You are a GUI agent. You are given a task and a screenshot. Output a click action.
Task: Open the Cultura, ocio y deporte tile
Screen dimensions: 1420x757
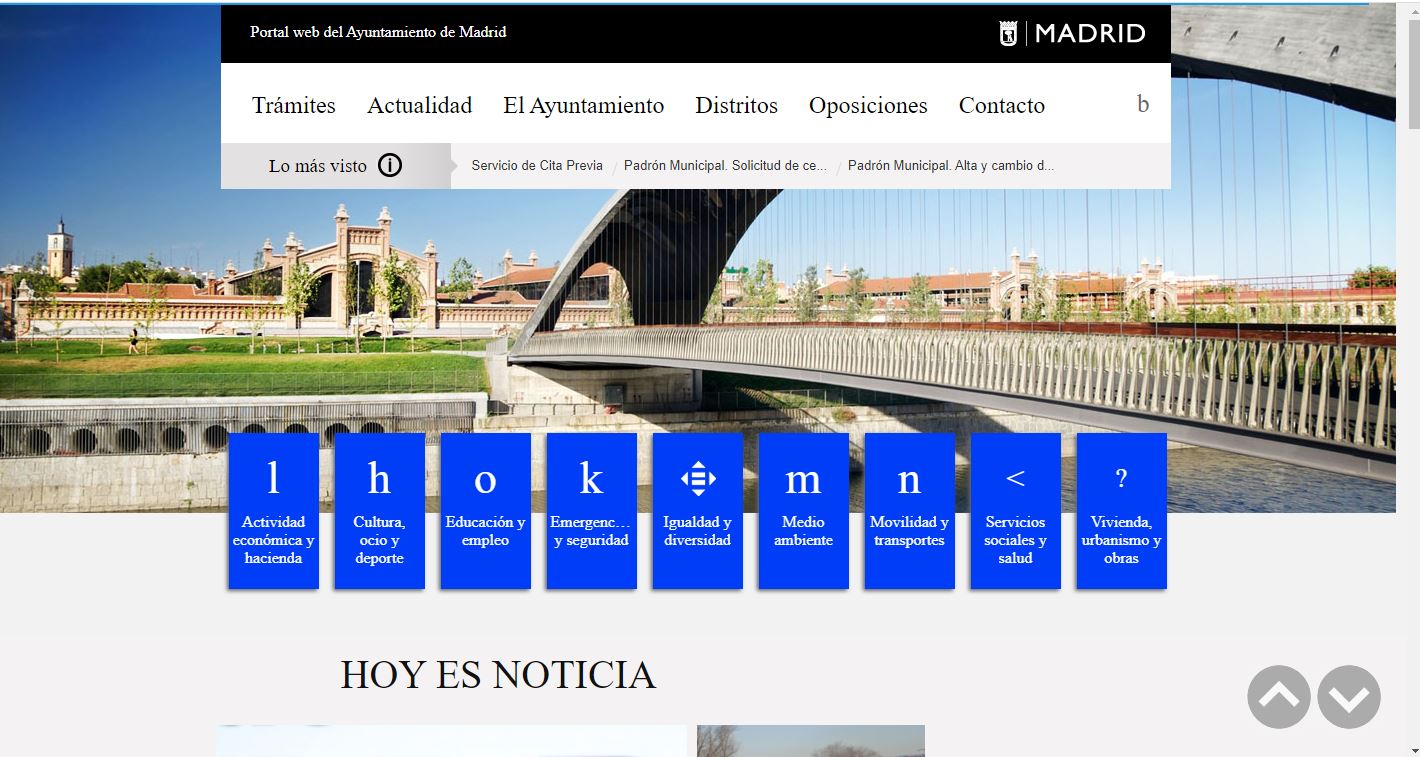click(x=379, y=510)
